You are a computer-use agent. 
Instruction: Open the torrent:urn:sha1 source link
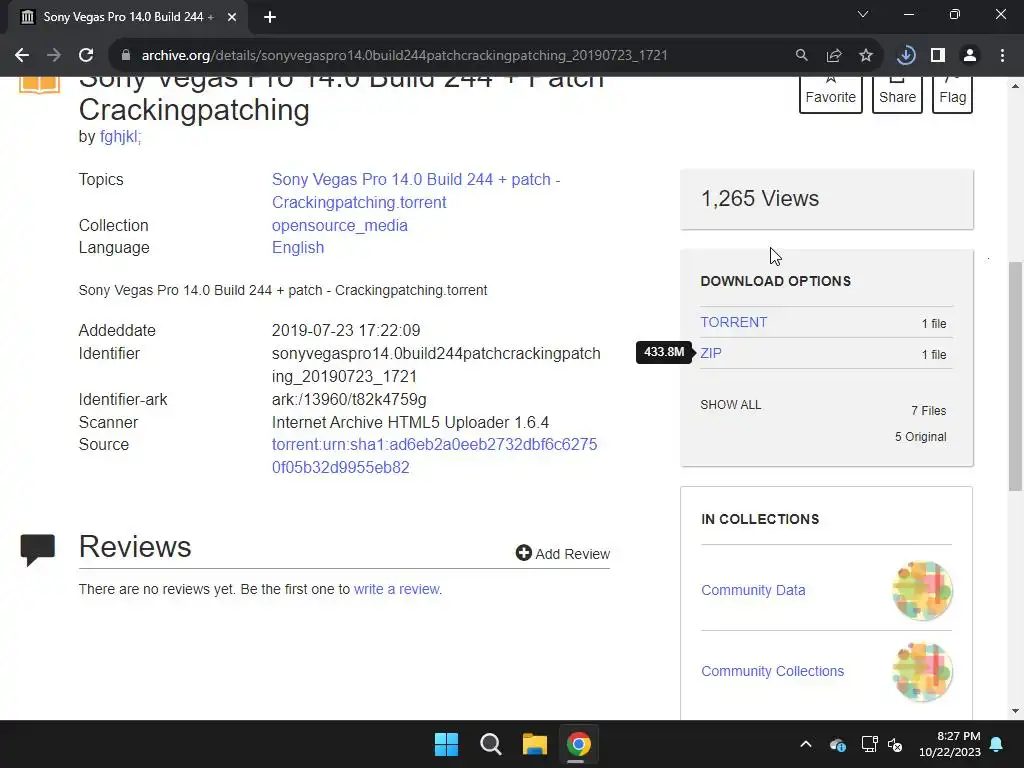(x=434, y=456)
